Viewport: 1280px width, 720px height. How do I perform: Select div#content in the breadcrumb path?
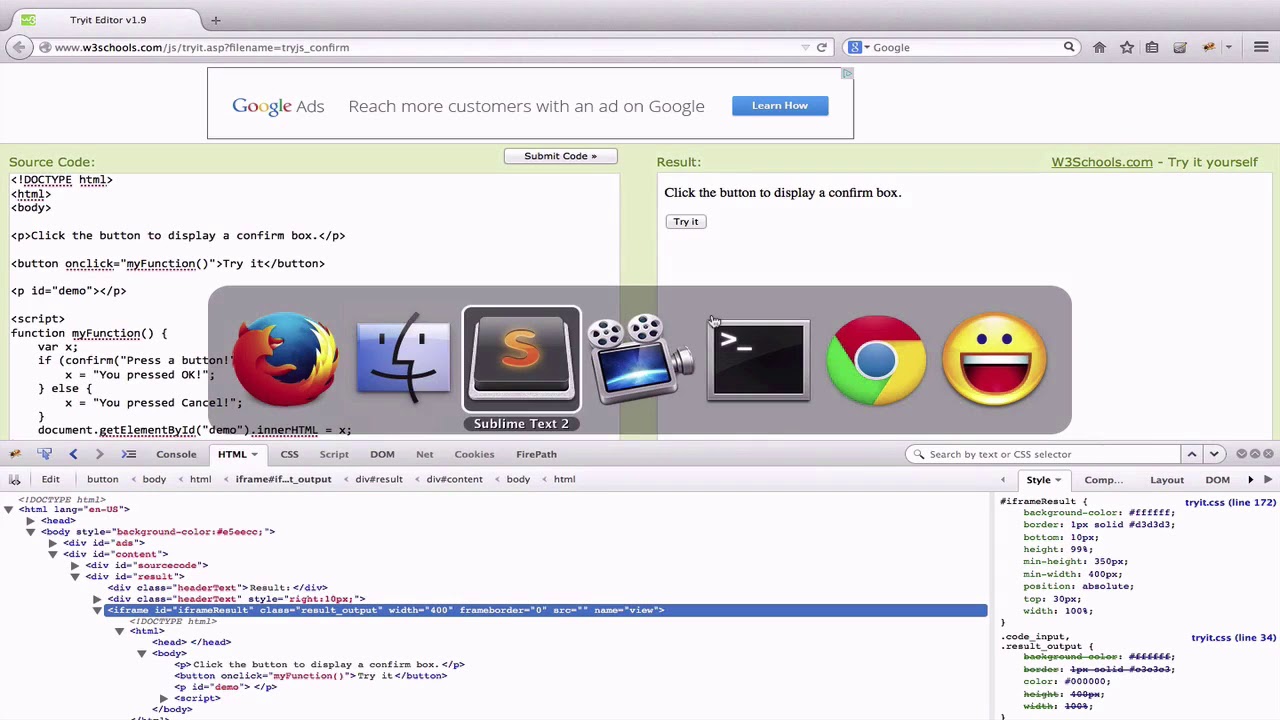(454, 479)
